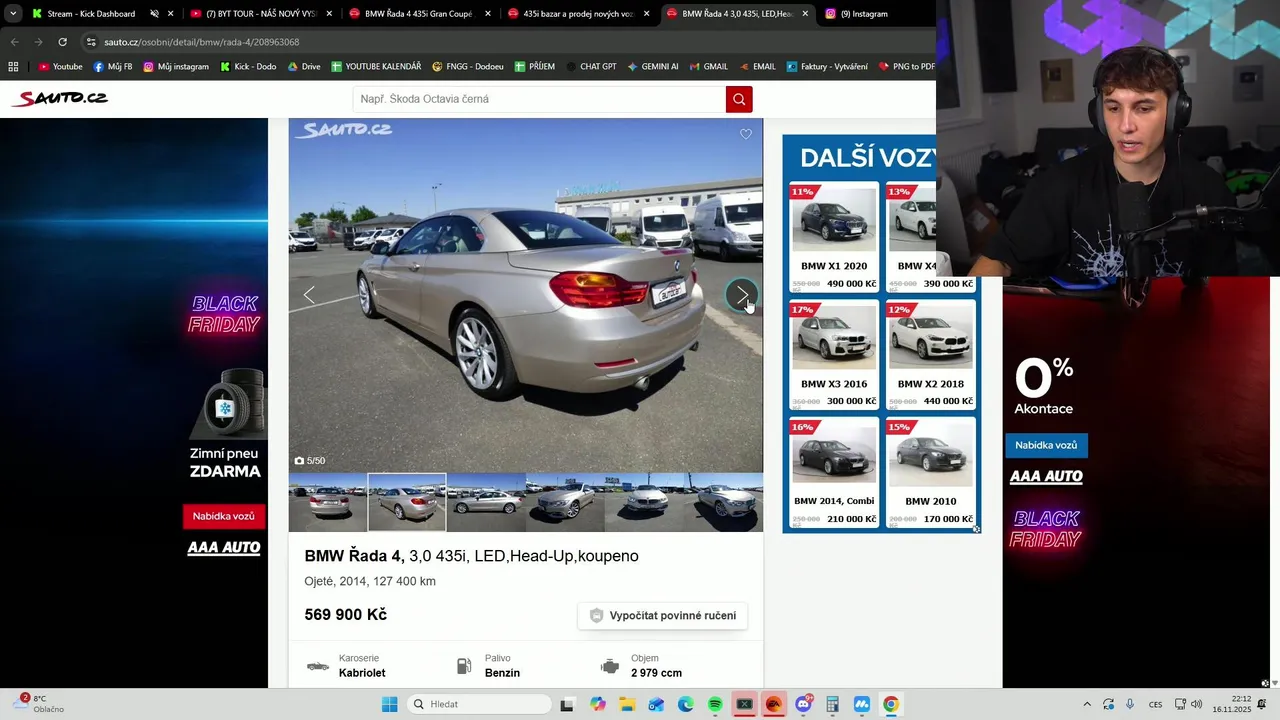This screenshot has width=1280, height=720.
Task: Select the highlighted second gallery thumbnail
Action: pos(407,502)
